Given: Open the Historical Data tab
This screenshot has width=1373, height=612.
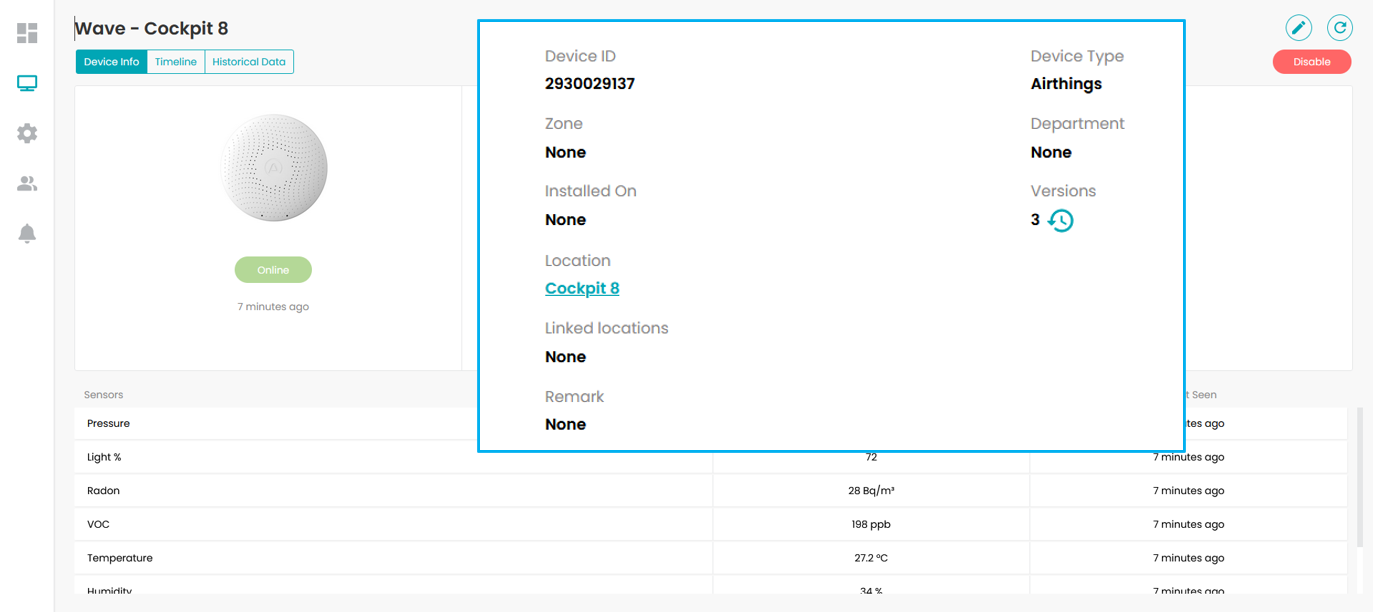Looking at the screenshot, I should tap(249, 62).
